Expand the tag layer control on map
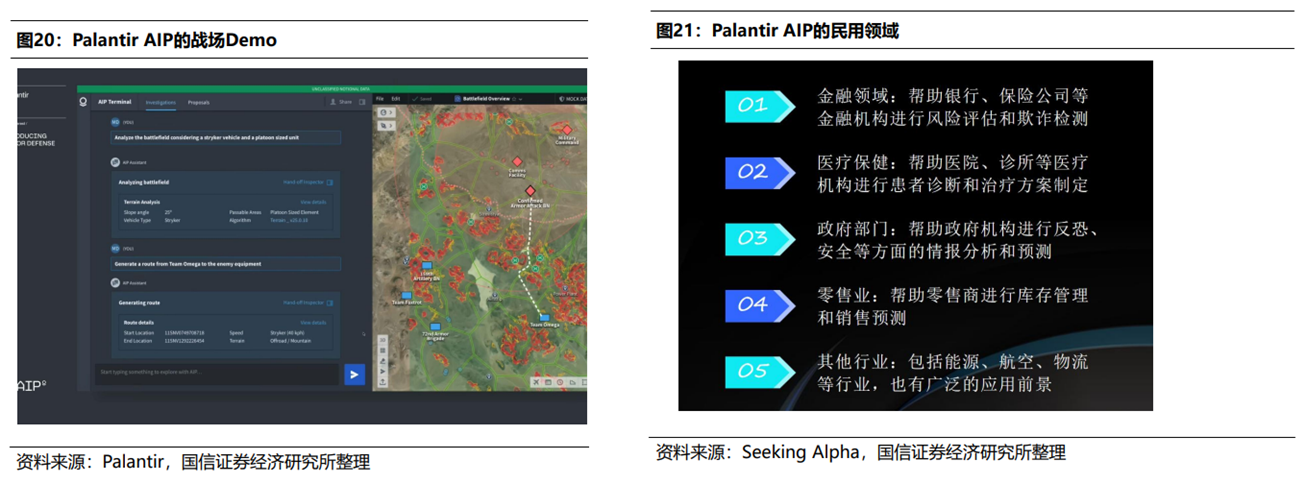The width and height of the screenshot is (1306, 484). point(386,126)
